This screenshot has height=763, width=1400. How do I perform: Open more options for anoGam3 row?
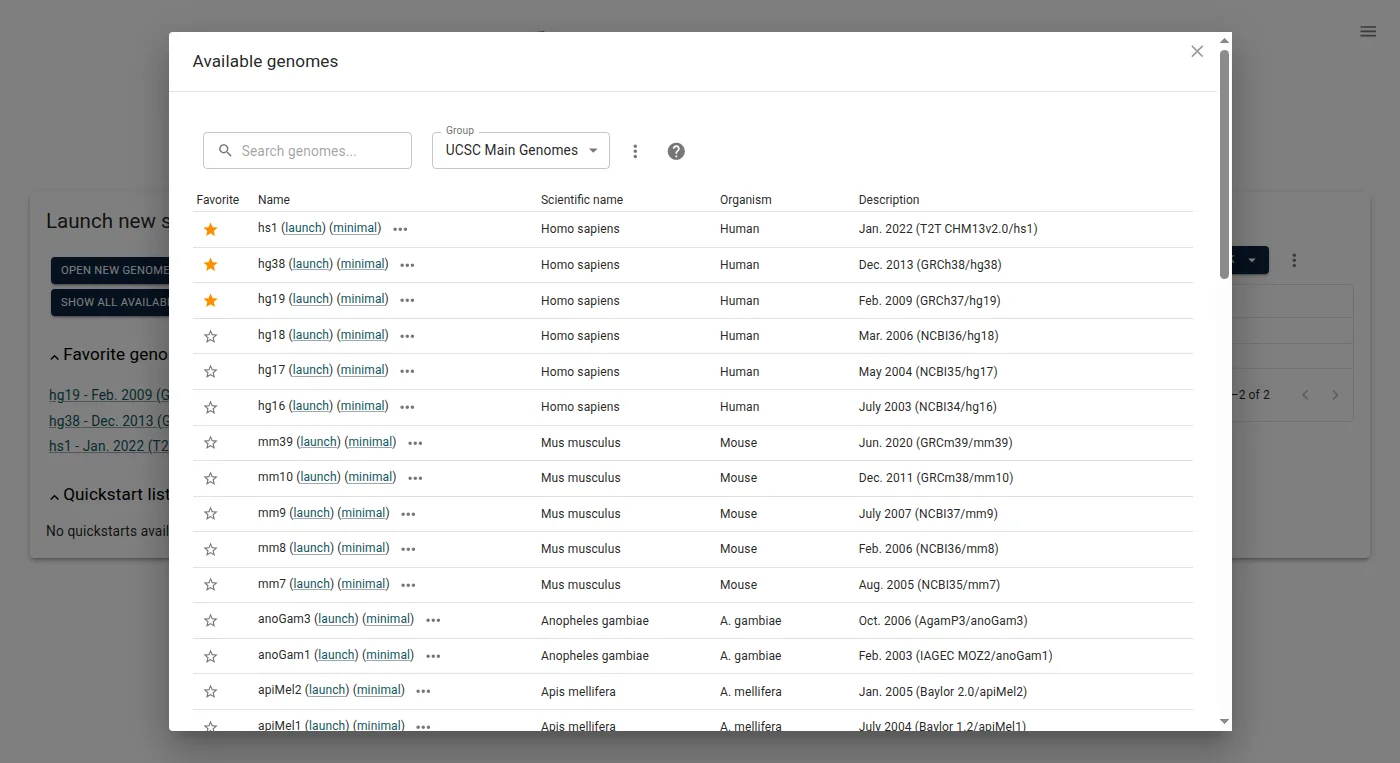tap(433, 620)
